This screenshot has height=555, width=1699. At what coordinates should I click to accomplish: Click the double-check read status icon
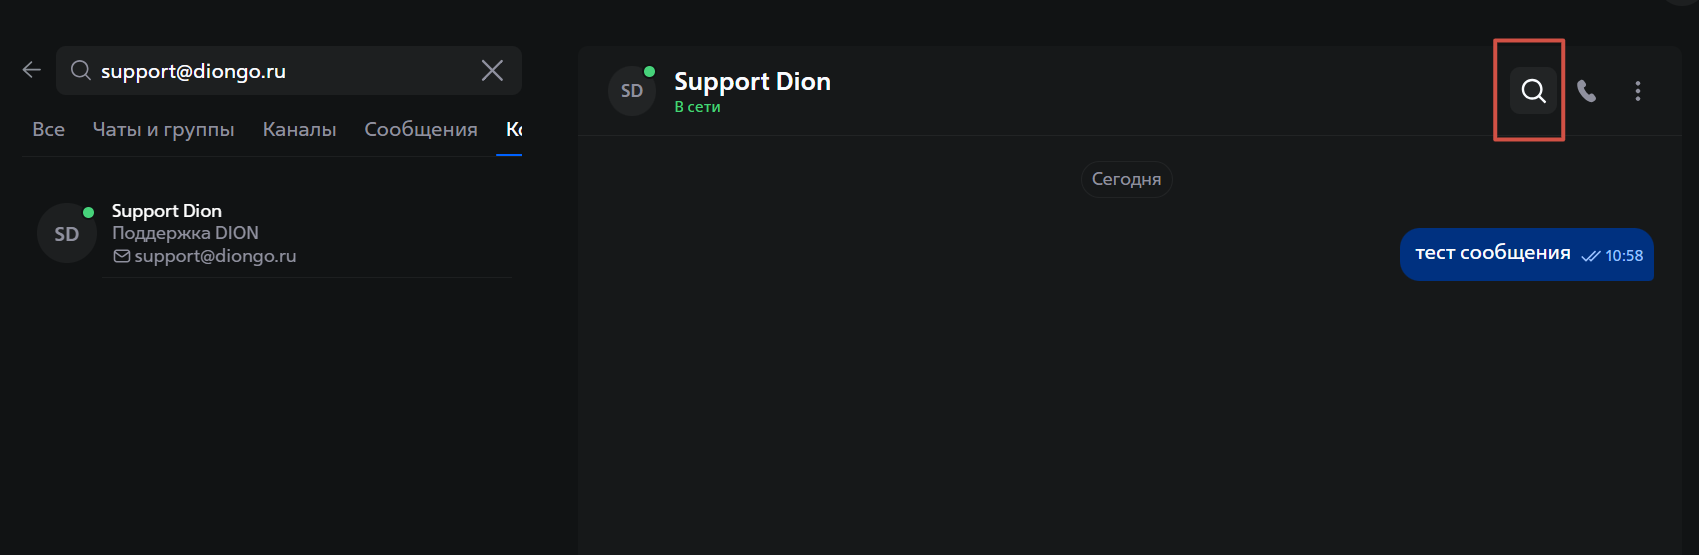(1590, 256)
